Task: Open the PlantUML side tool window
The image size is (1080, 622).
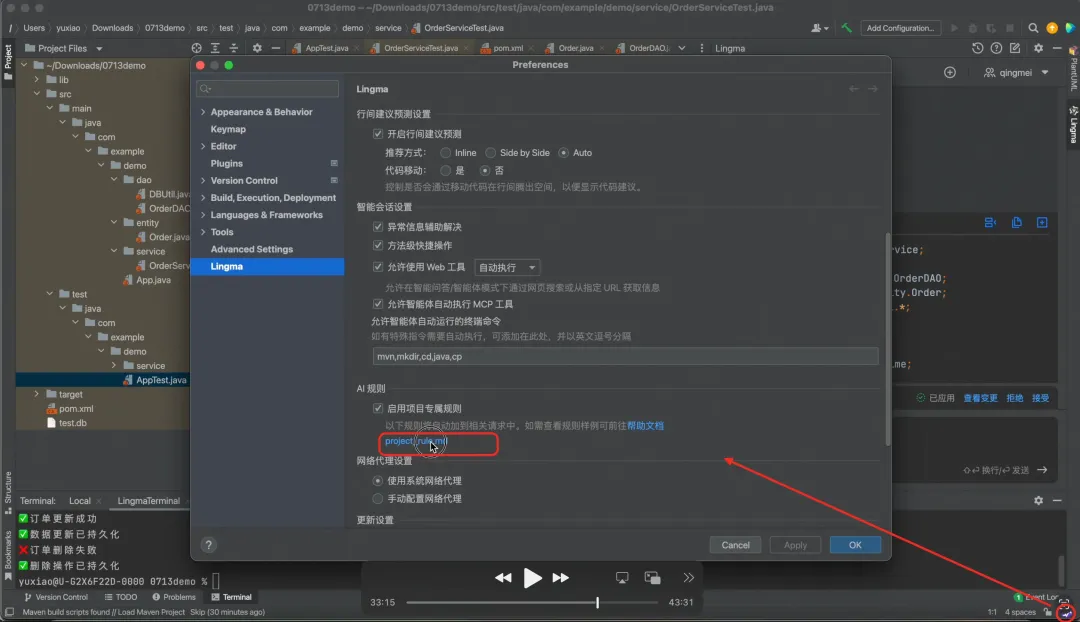Action: coord(1073,69)
